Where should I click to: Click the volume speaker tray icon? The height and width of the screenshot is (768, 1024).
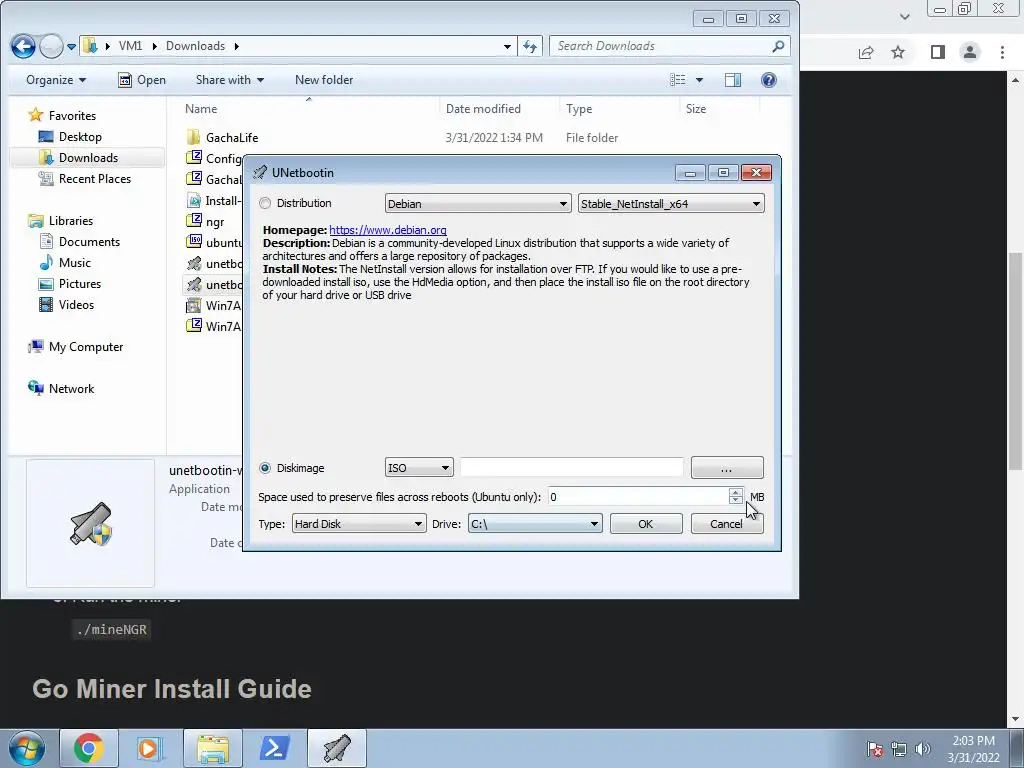pyautogui.click(x=923, y=749)
